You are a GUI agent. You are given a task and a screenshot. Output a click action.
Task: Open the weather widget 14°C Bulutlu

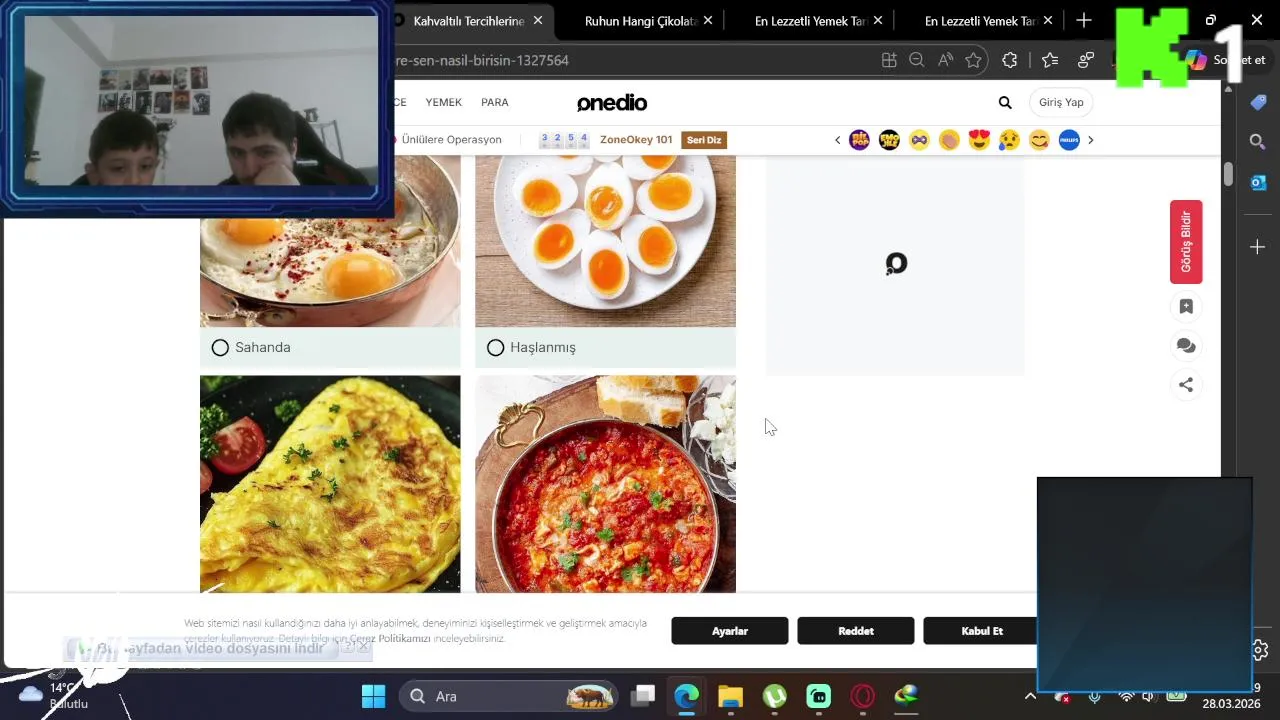click(x=55, y=695)
